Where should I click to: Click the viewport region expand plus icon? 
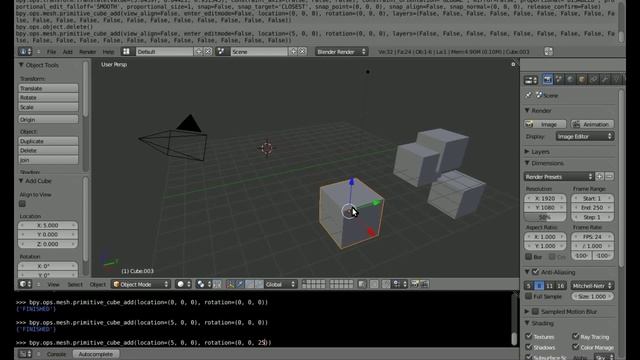pos(513,64)
